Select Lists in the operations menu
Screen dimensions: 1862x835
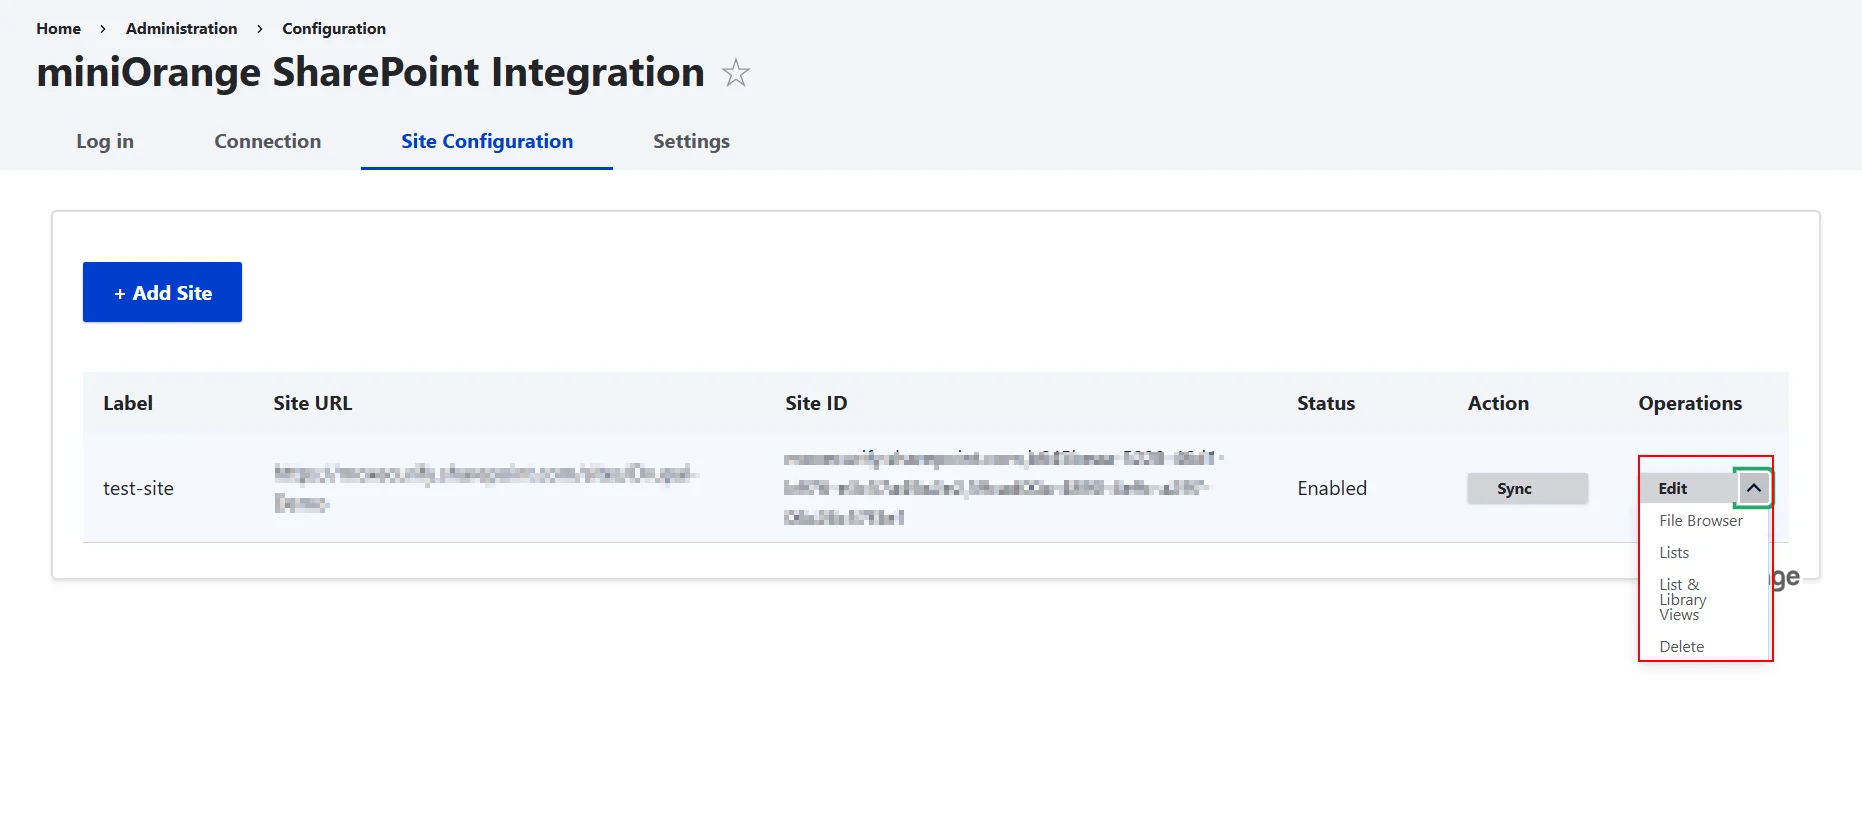(1674, 553)
